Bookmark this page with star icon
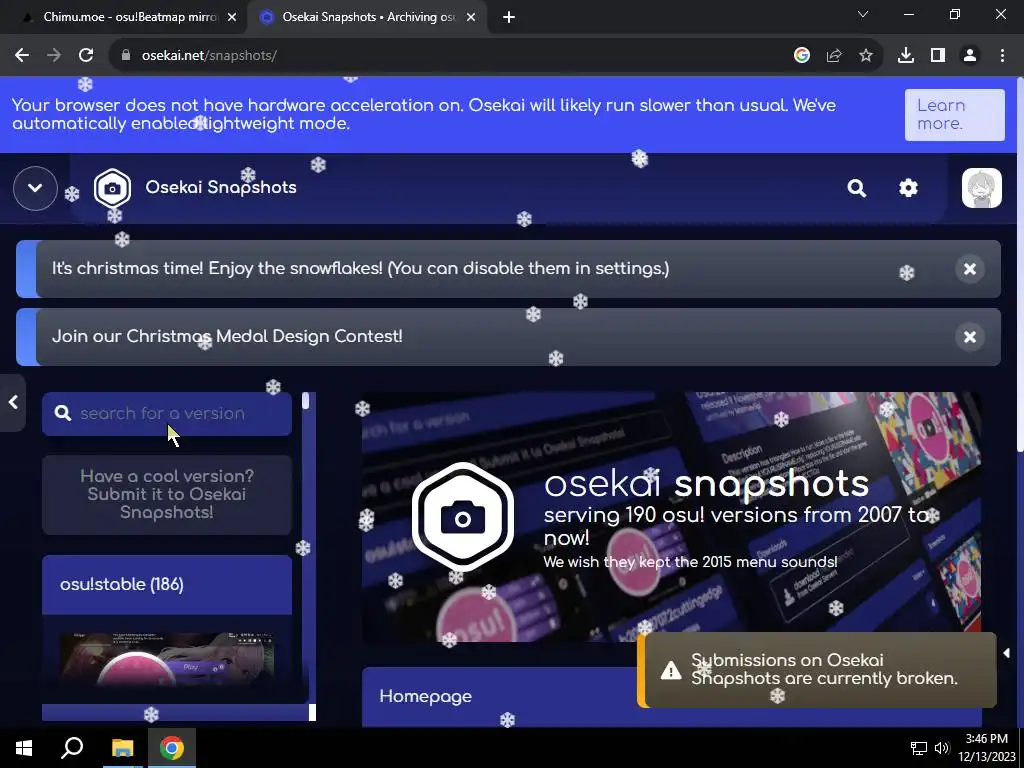 coord(866,56)
